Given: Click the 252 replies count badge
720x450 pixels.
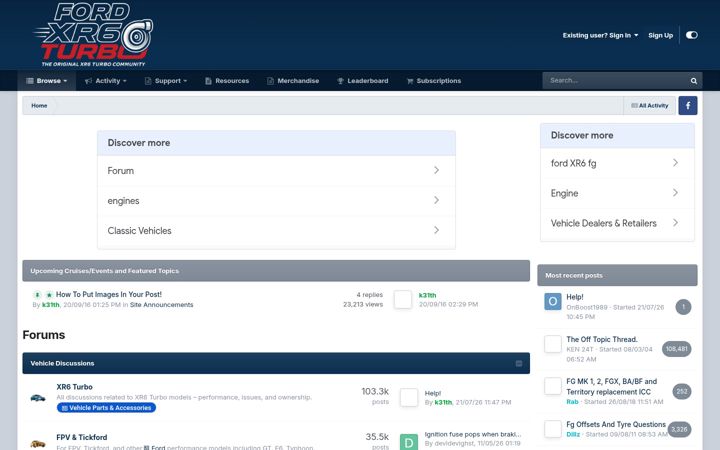Looking at the screenshot, I should click(x=682, y=391).
